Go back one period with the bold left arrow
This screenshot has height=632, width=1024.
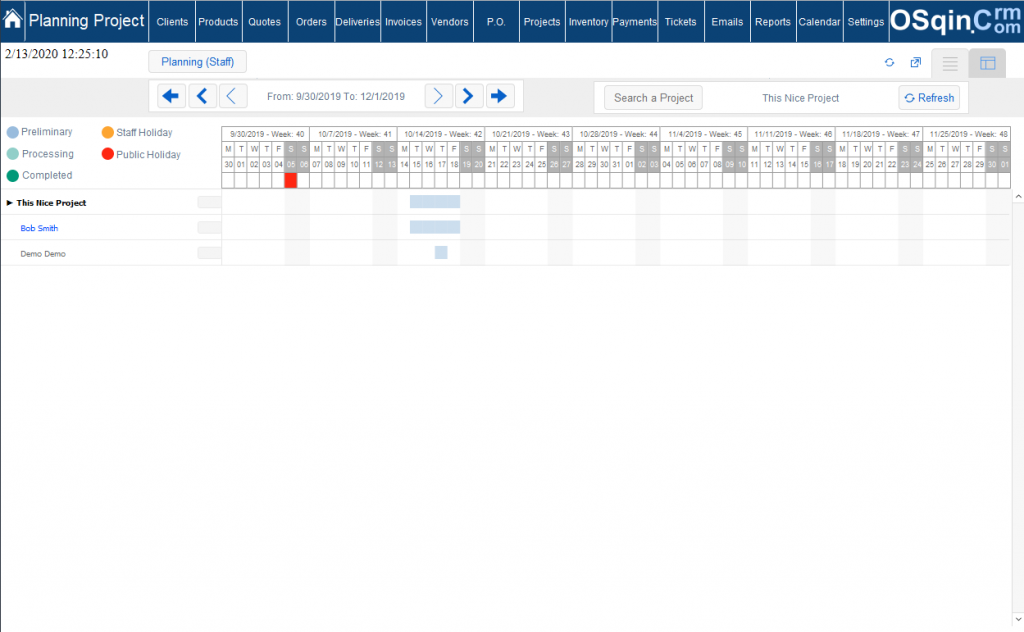[x=202, y=95]
